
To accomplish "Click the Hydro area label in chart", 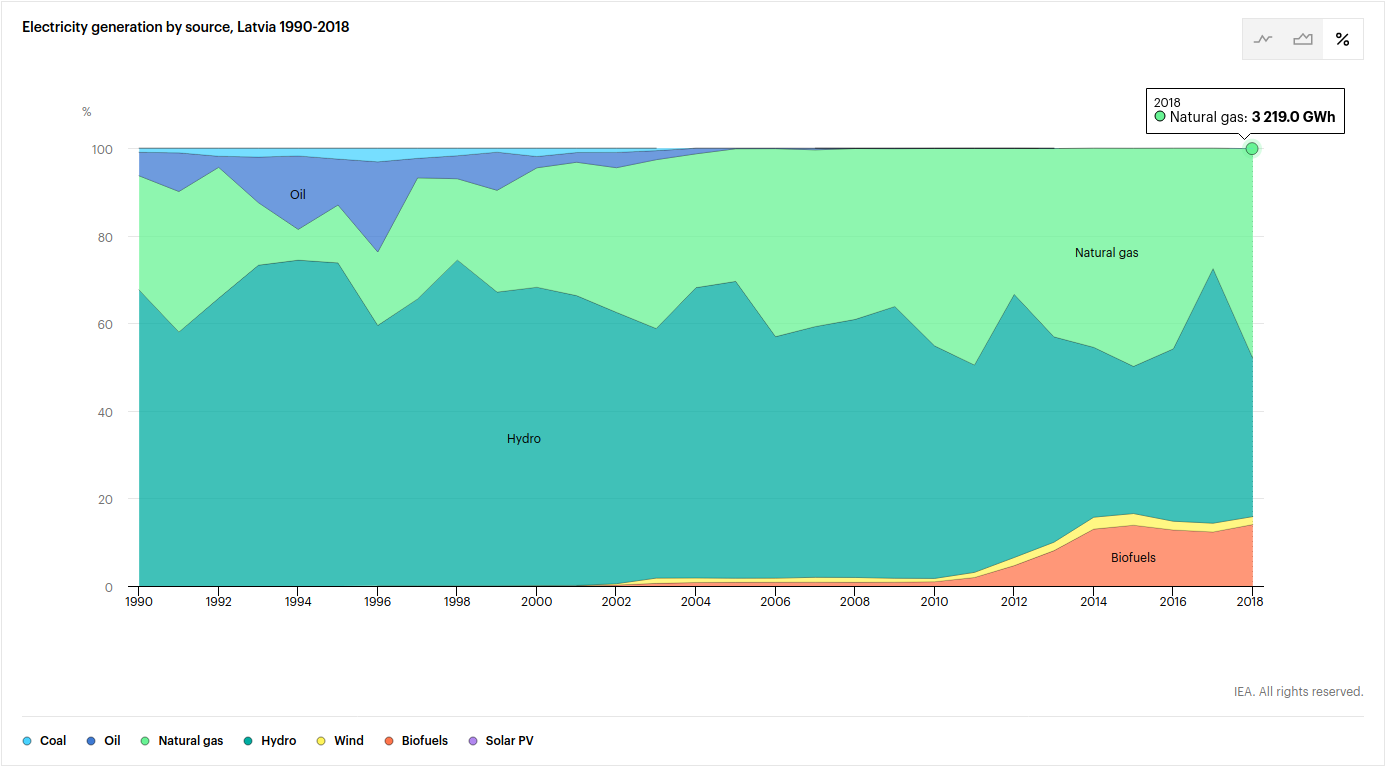I will [524, 439].
